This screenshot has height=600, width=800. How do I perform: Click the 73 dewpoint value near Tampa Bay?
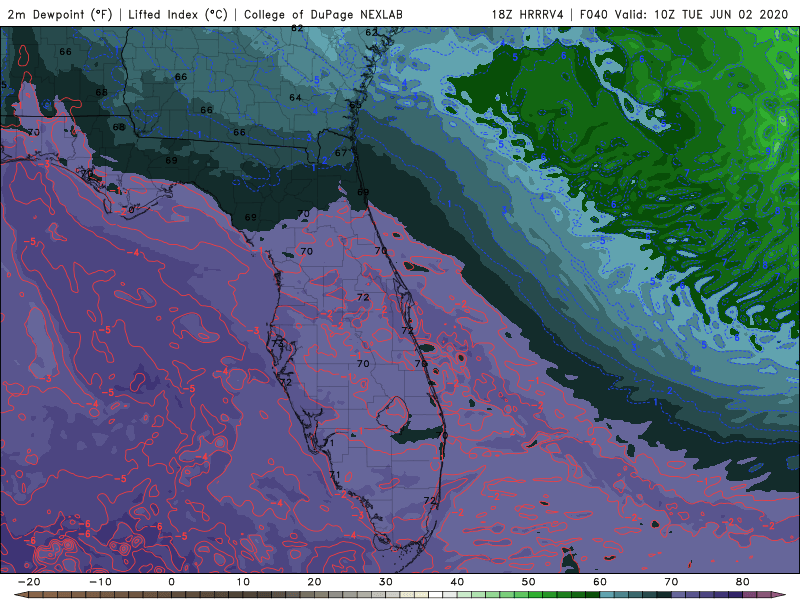click(278, 343)
